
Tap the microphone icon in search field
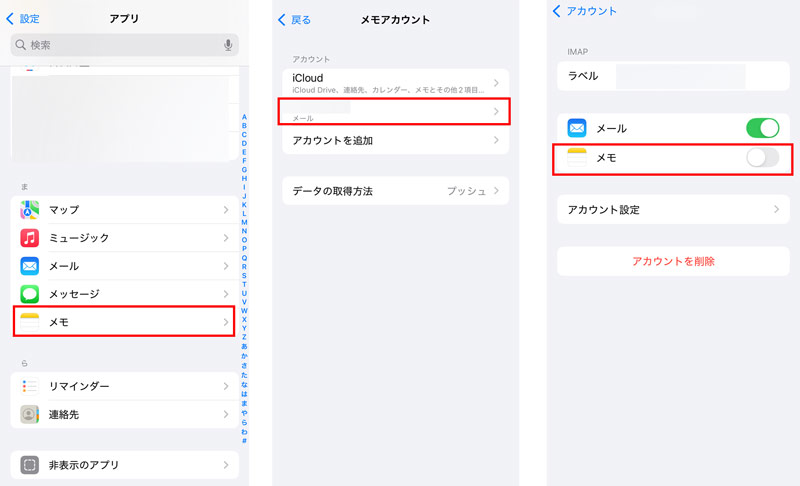tap(228, 45)
